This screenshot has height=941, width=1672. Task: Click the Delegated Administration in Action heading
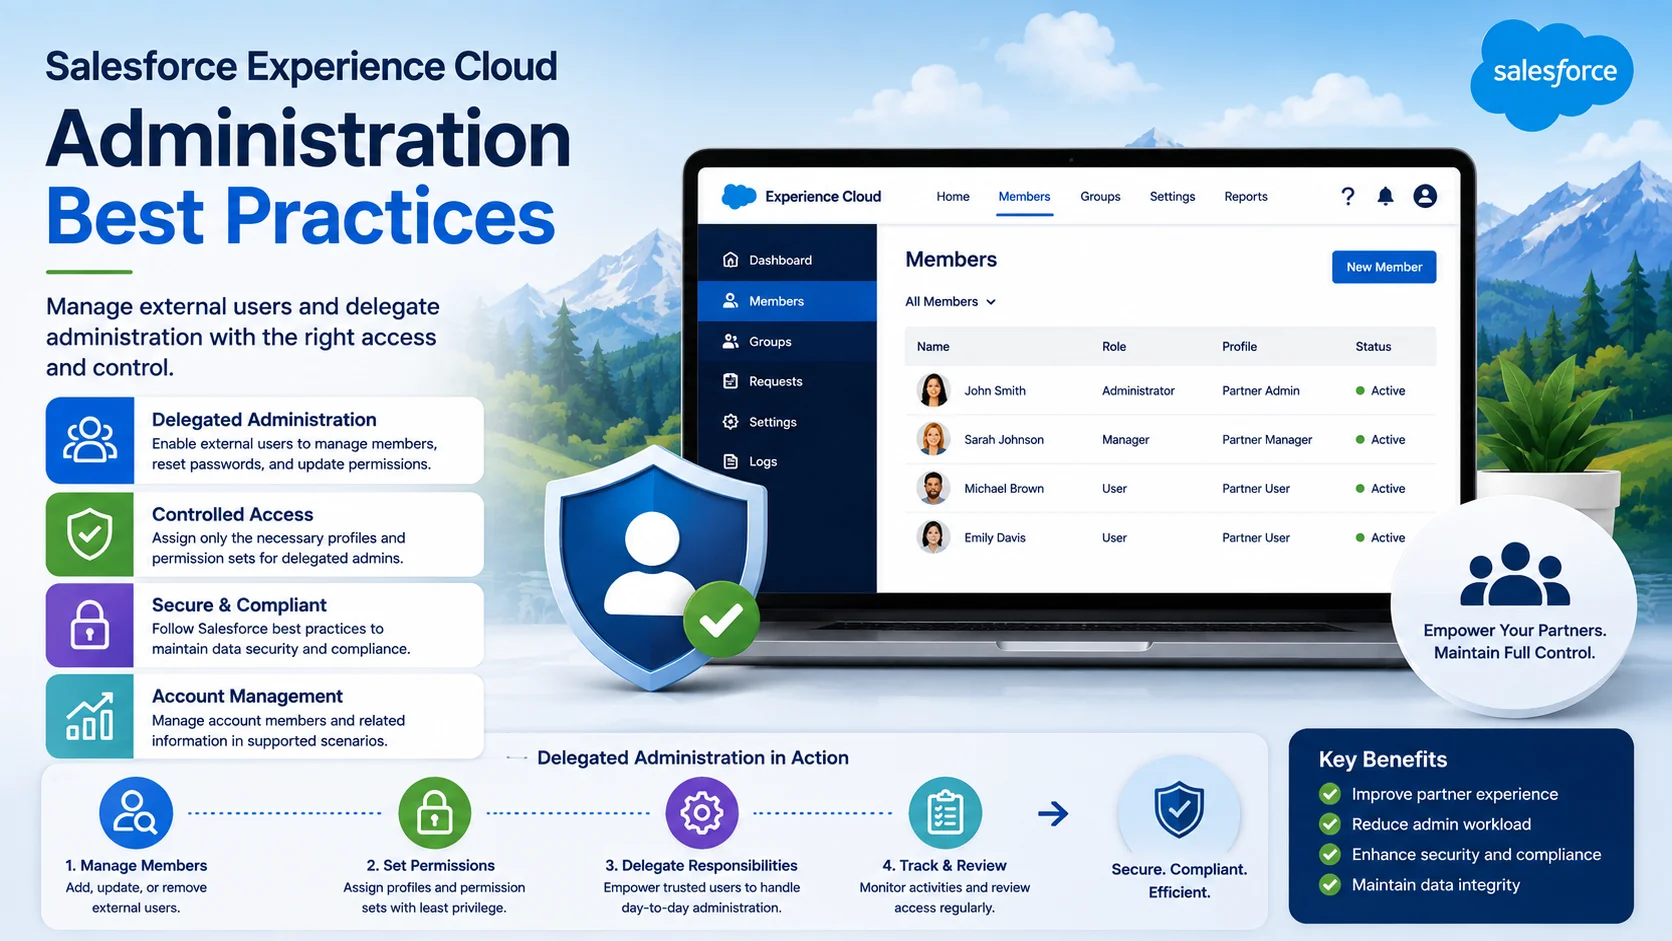coord(693,758)
